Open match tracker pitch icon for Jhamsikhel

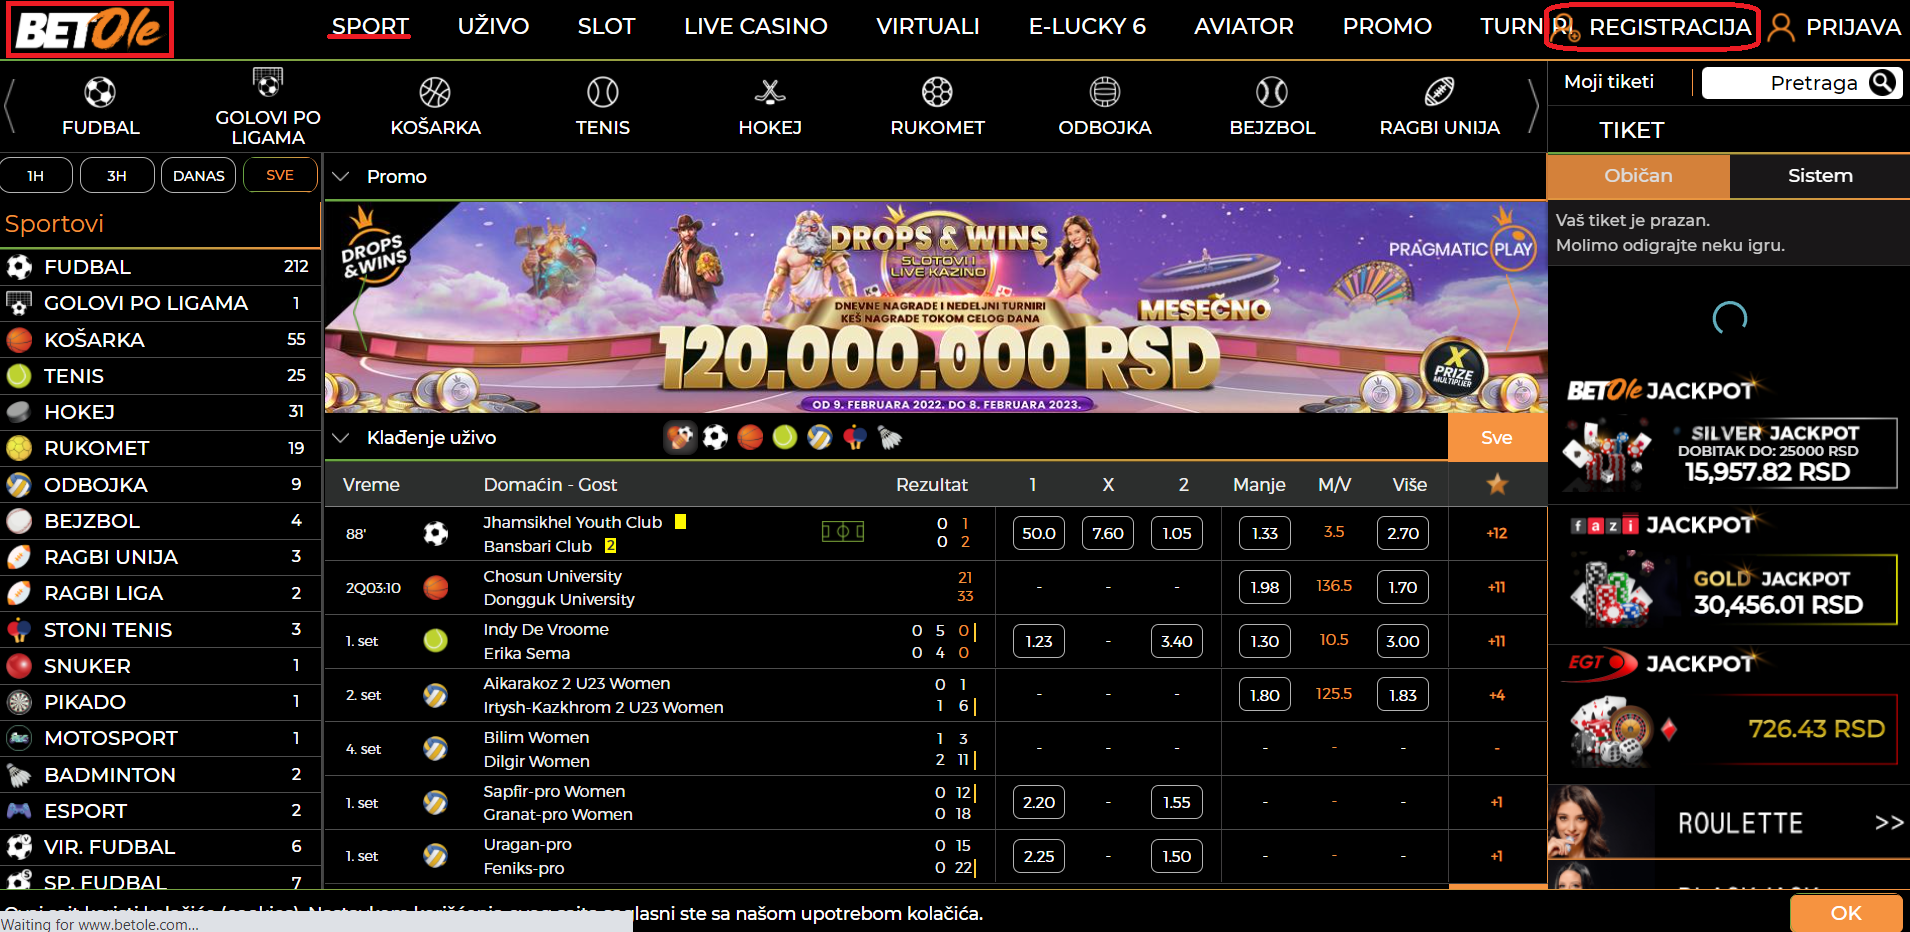click(843, 532)
